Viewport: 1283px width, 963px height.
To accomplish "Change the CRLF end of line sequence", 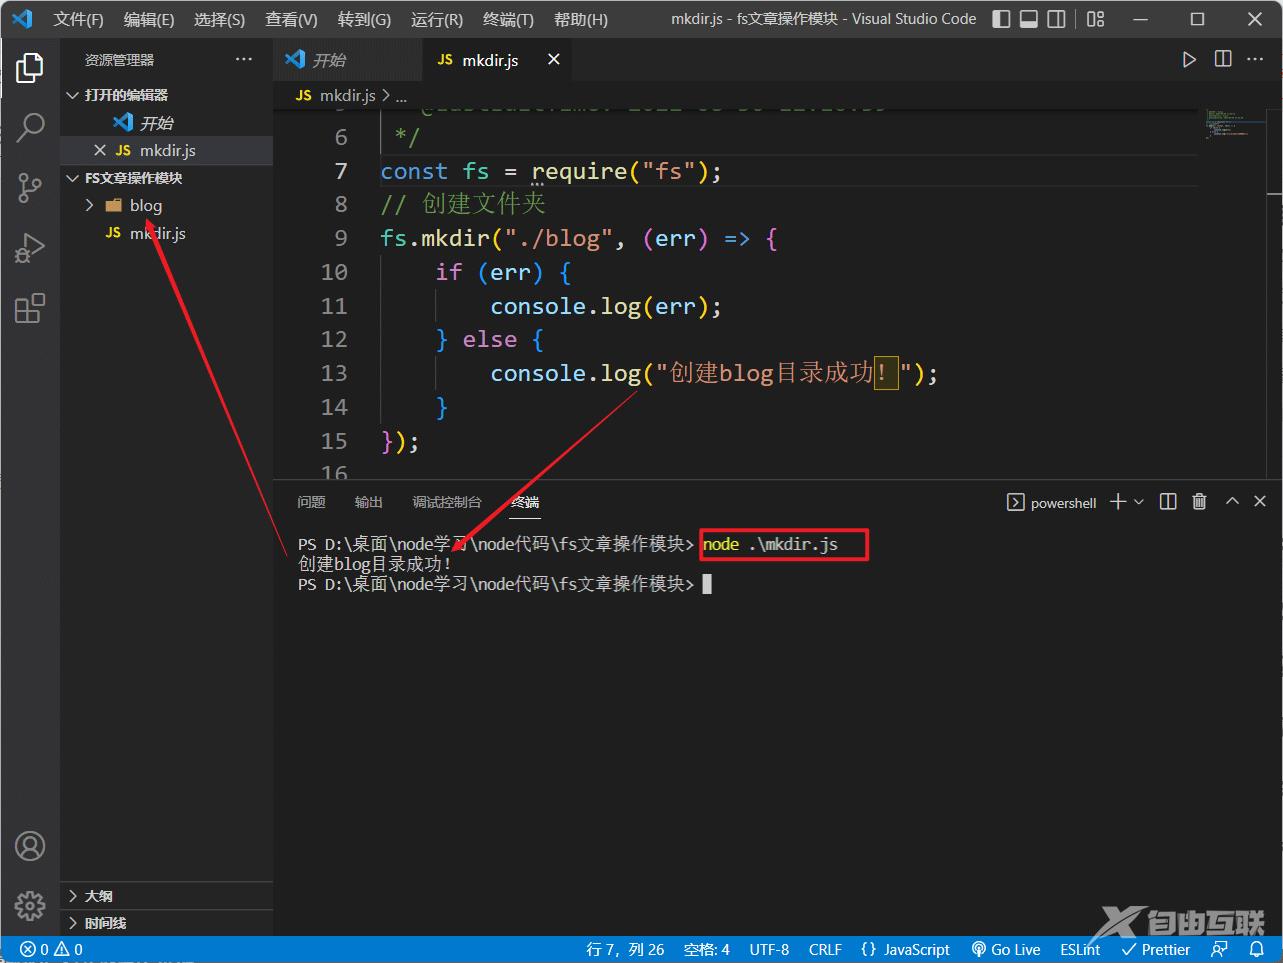I will (x=825, y=950).
